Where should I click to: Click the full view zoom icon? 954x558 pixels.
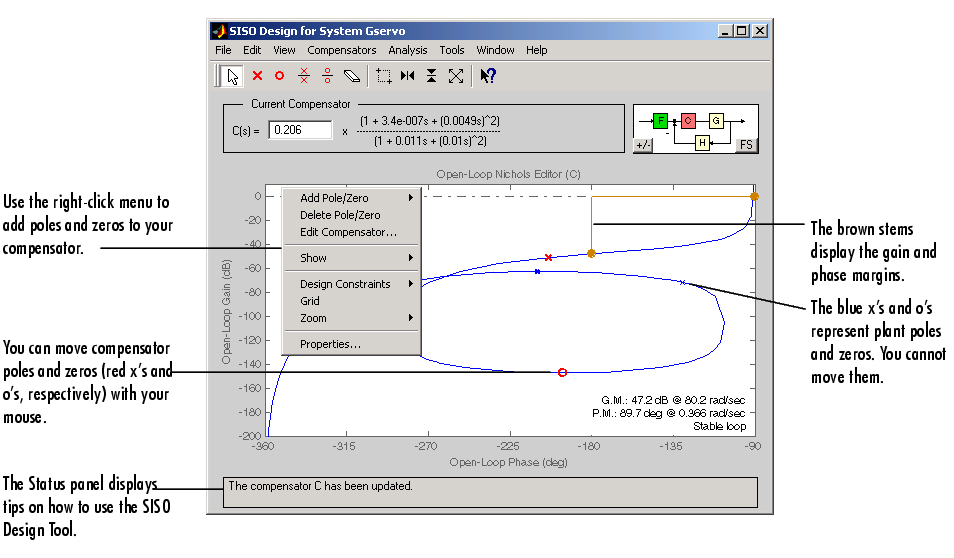[456, 75]
